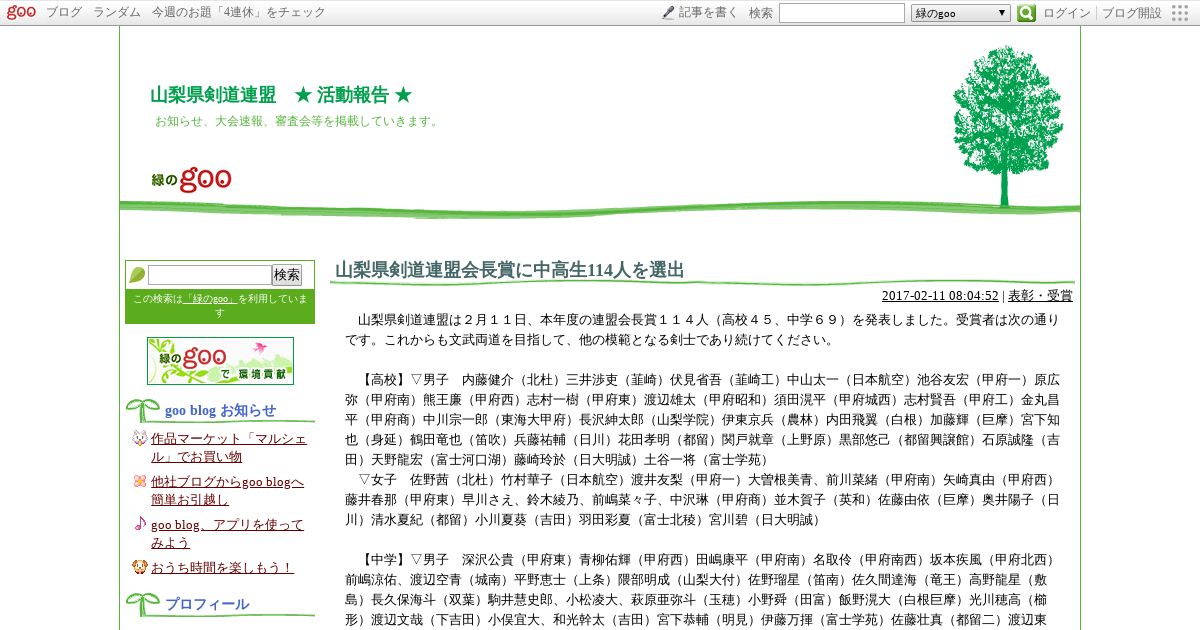Open blog title 山梨県剣道連盟 ★ 活動報告 ★

pos(281,95)
